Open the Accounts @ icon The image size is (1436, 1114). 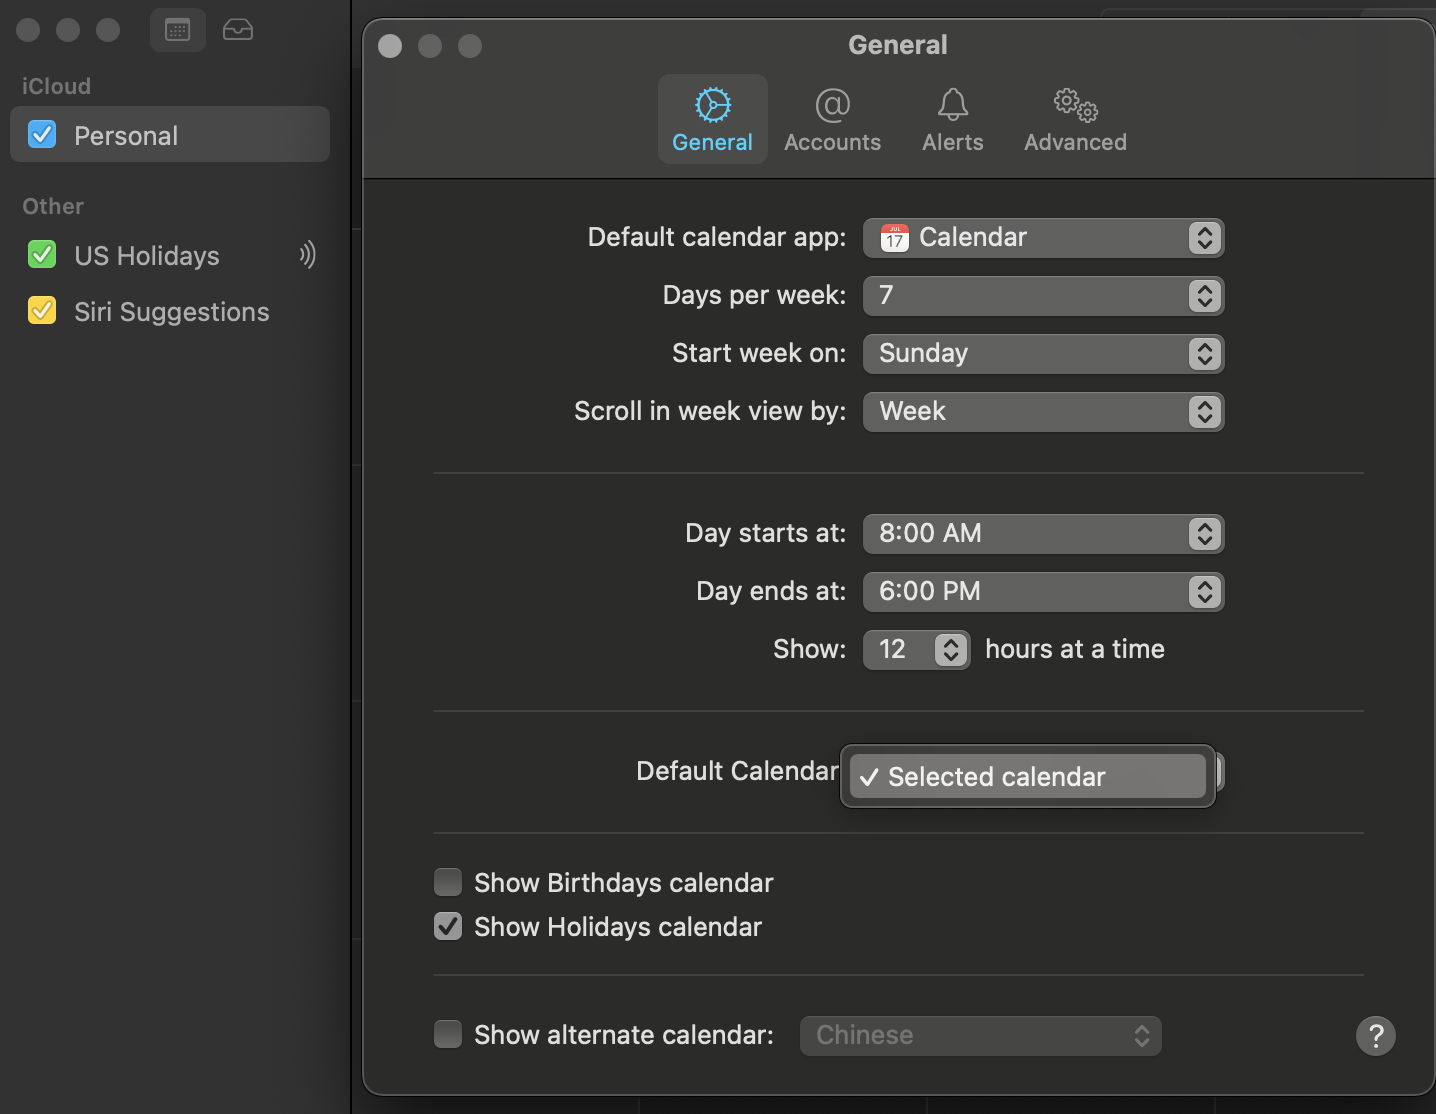pyautogui.click(x=832, y=105)
